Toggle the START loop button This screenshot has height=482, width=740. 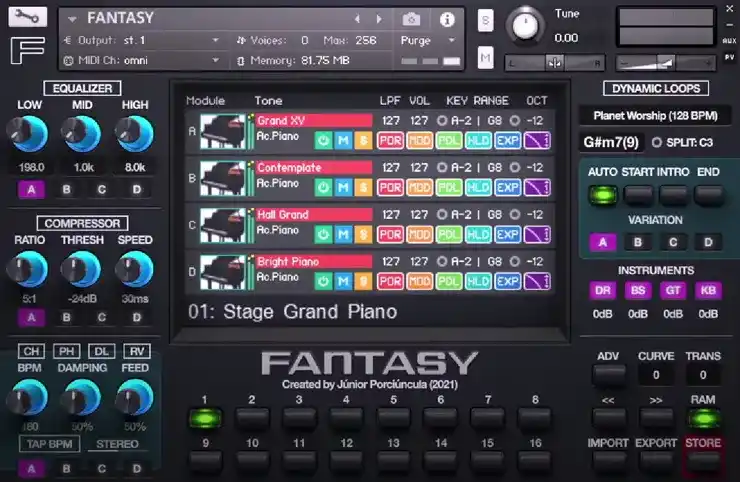click(x=638, y=194)
